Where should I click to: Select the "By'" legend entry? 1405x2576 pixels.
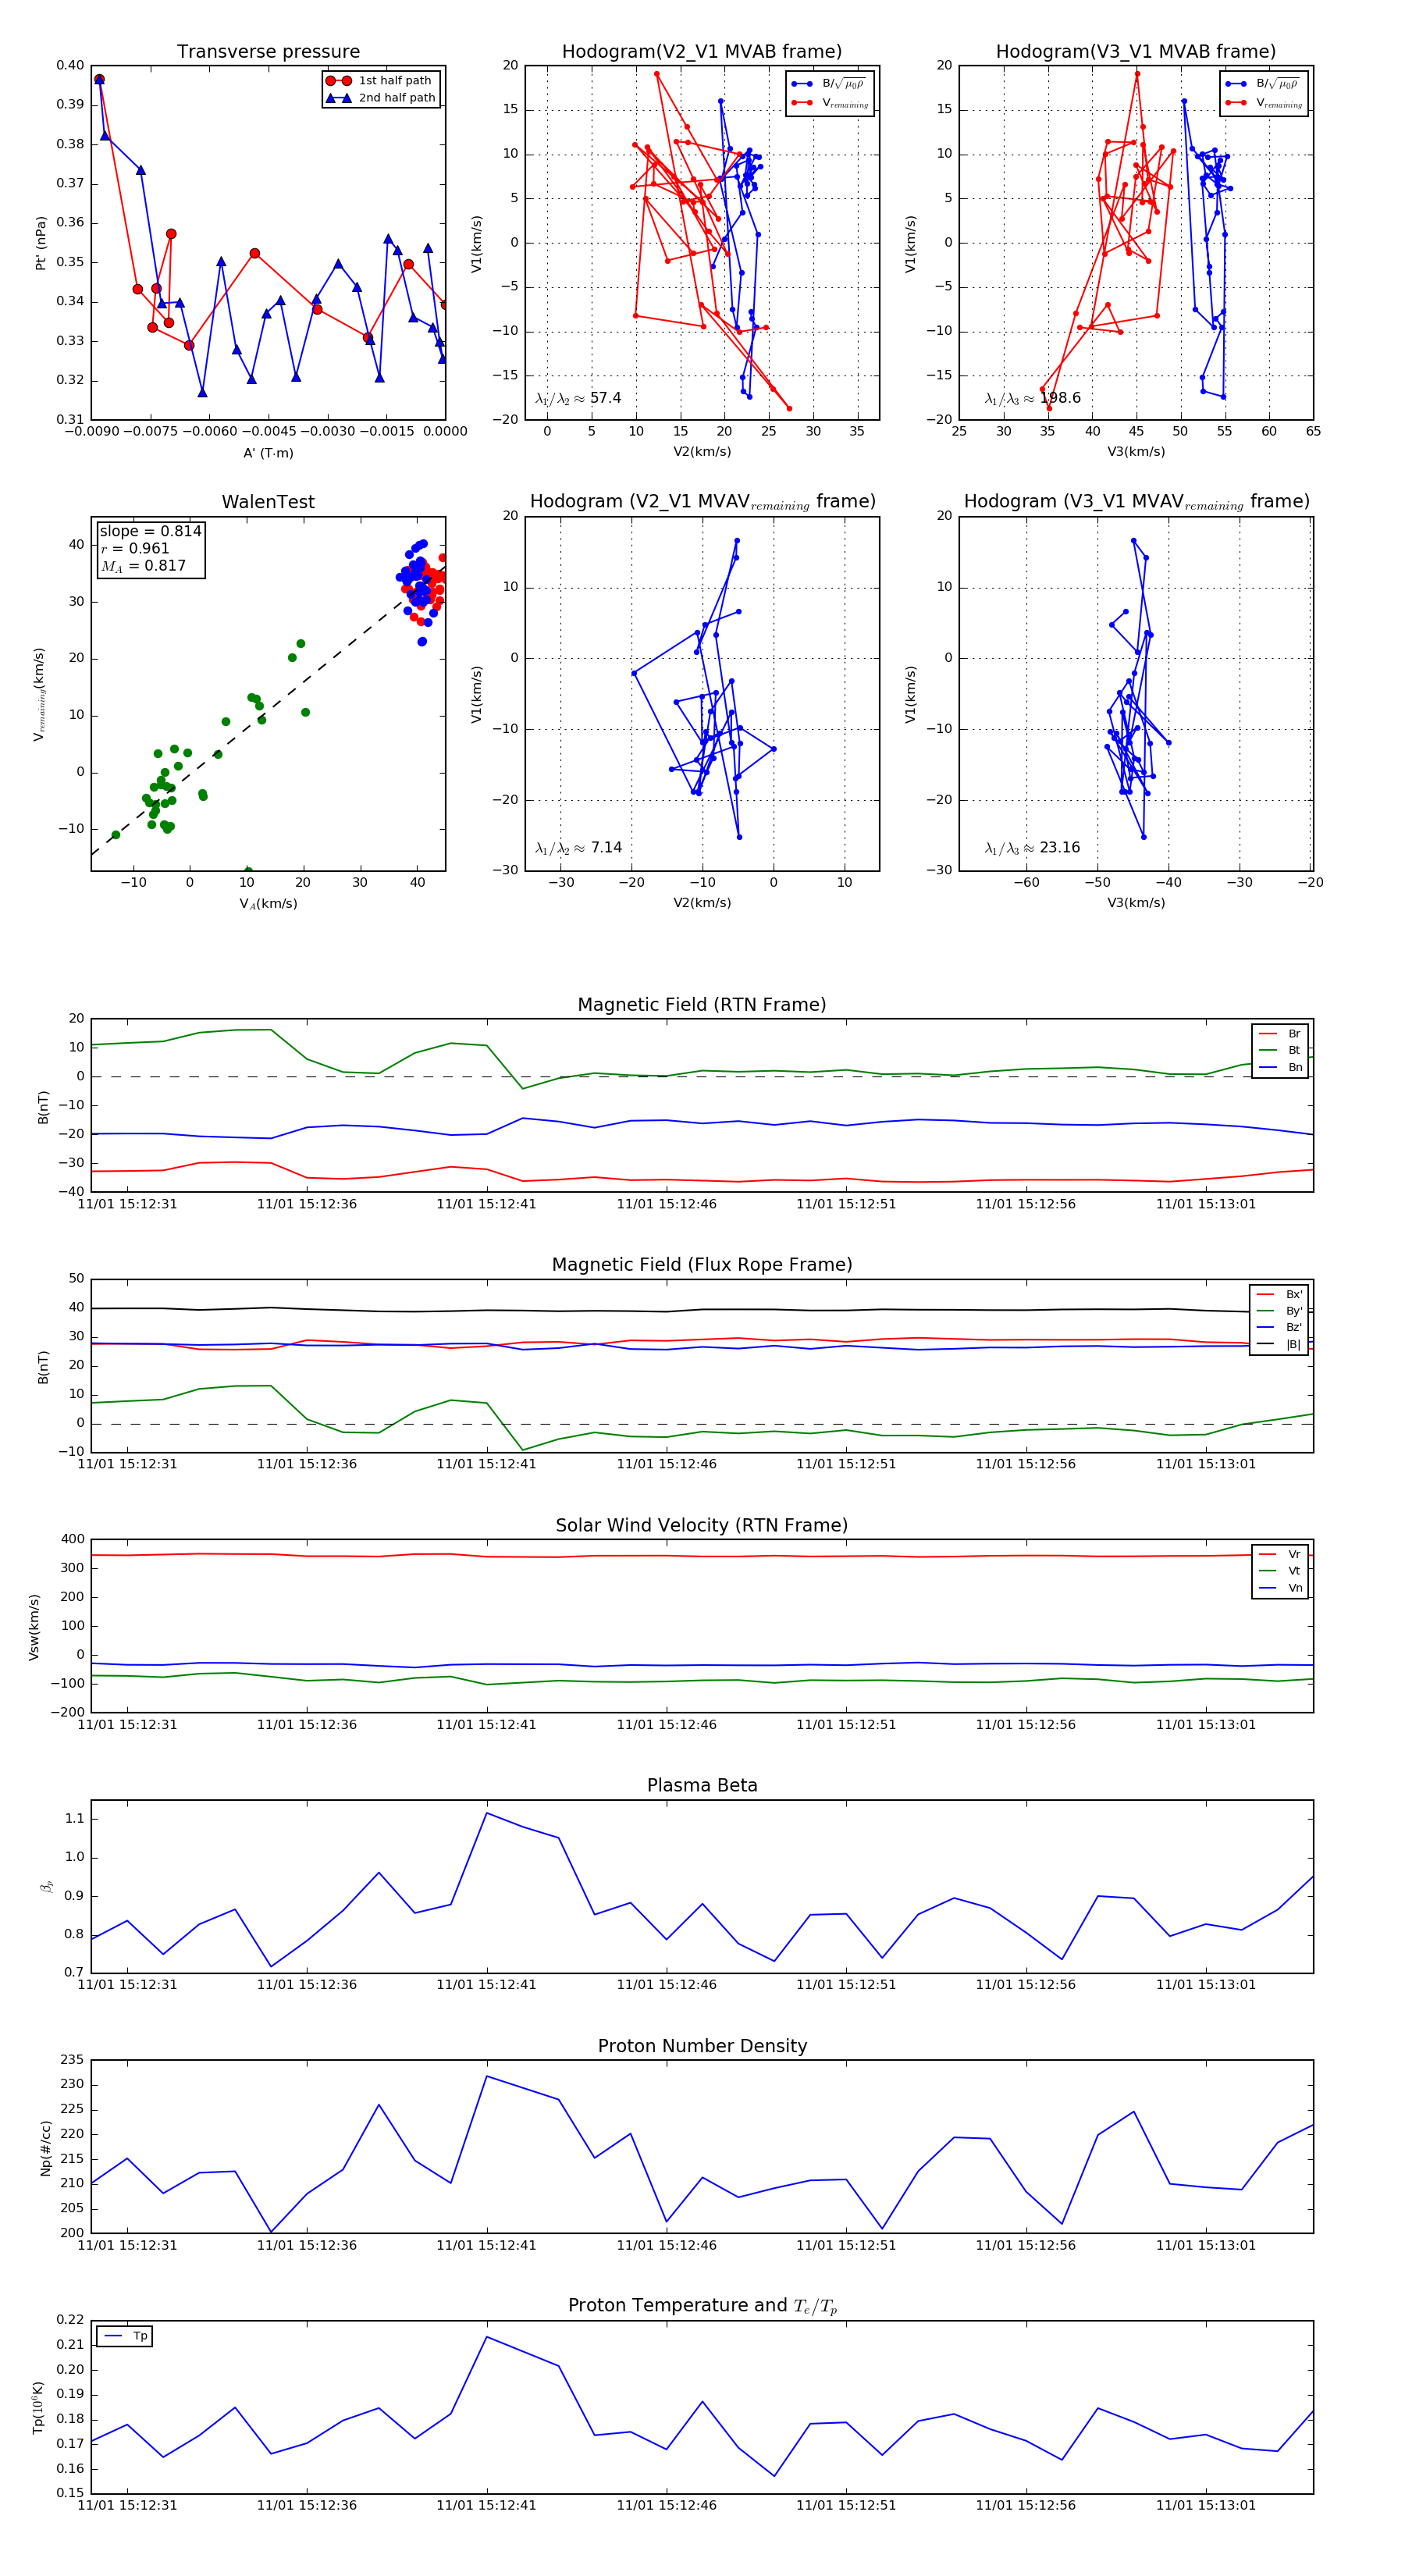pos(1280,1311)
